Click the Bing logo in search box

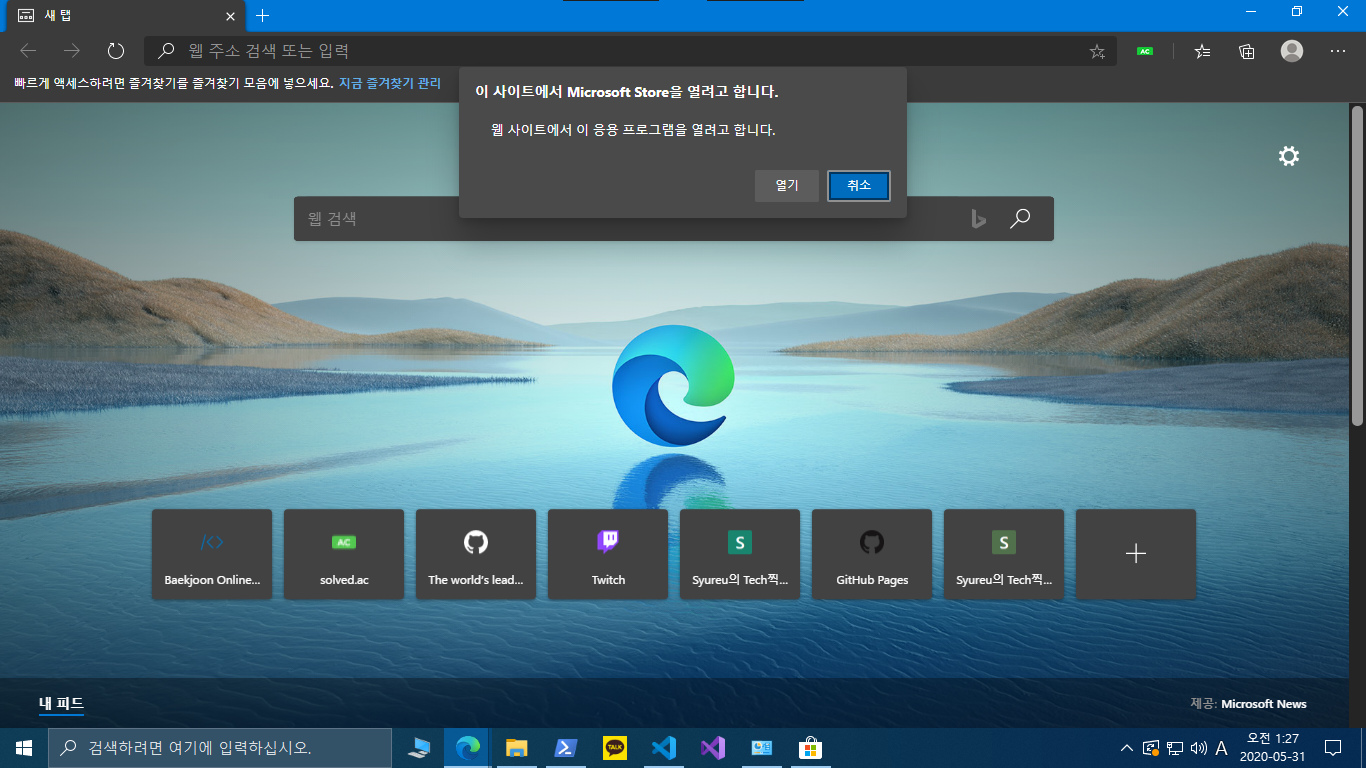pyautogui.click(x=978, y=218)
